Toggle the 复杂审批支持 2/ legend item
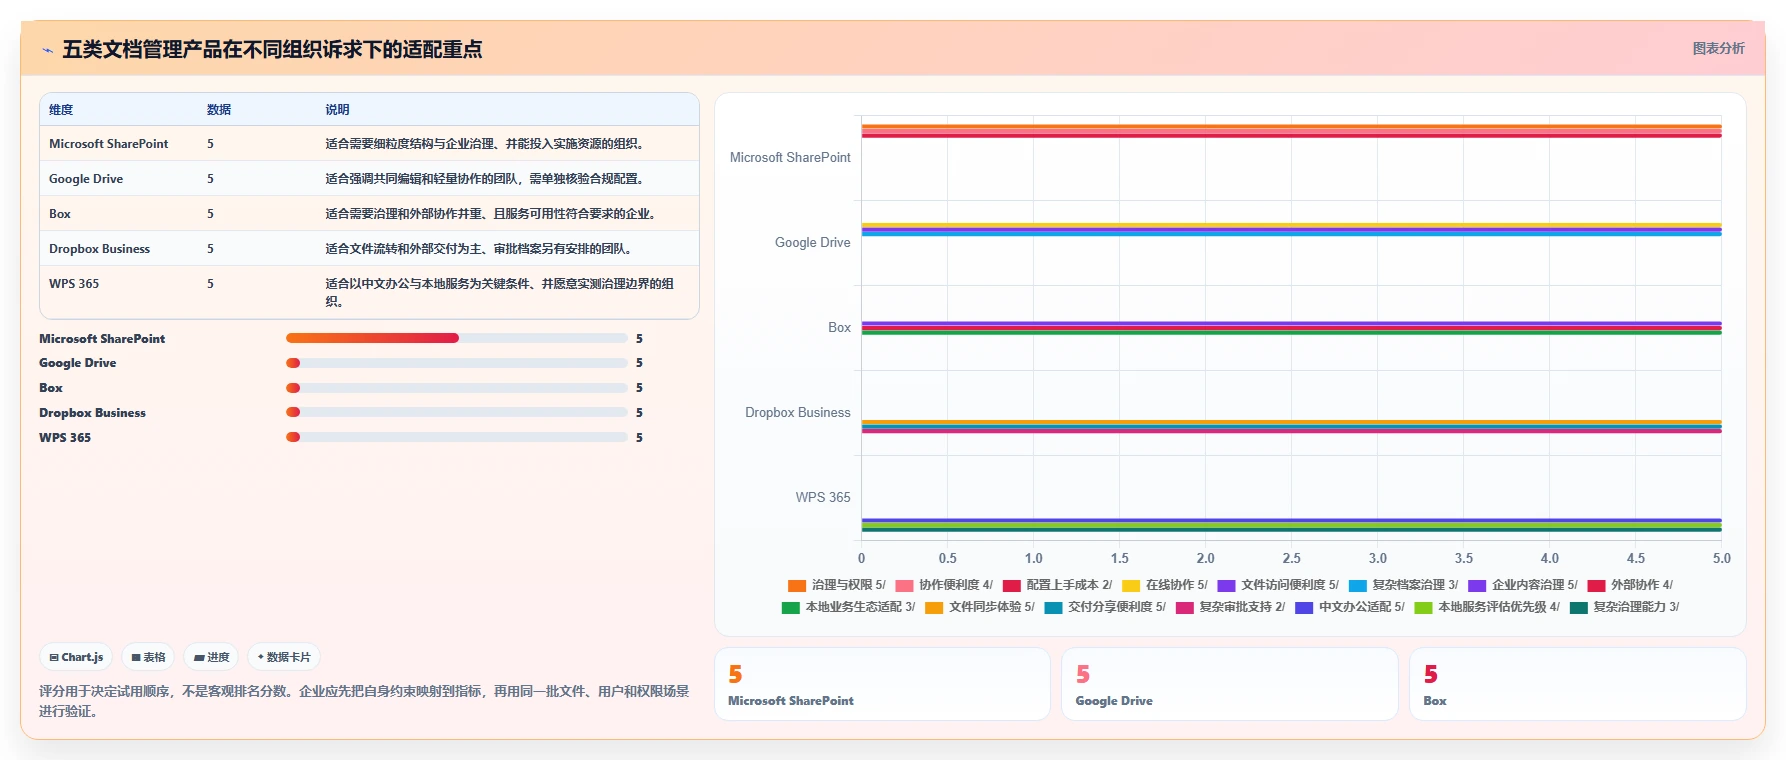The image size is (1786, 760). [1230, 607]
